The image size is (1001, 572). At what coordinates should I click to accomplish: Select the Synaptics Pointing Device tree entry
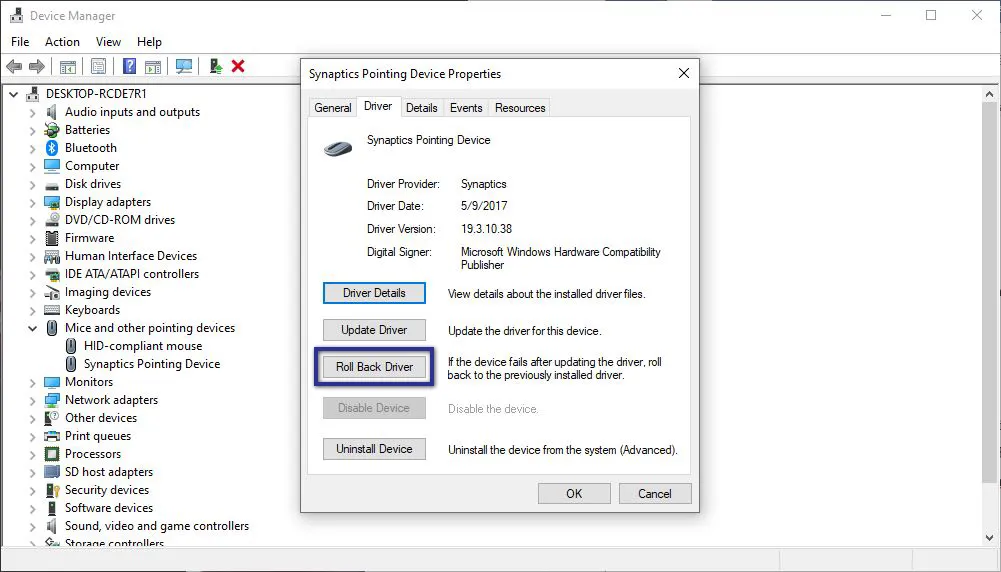click(152, 364)
